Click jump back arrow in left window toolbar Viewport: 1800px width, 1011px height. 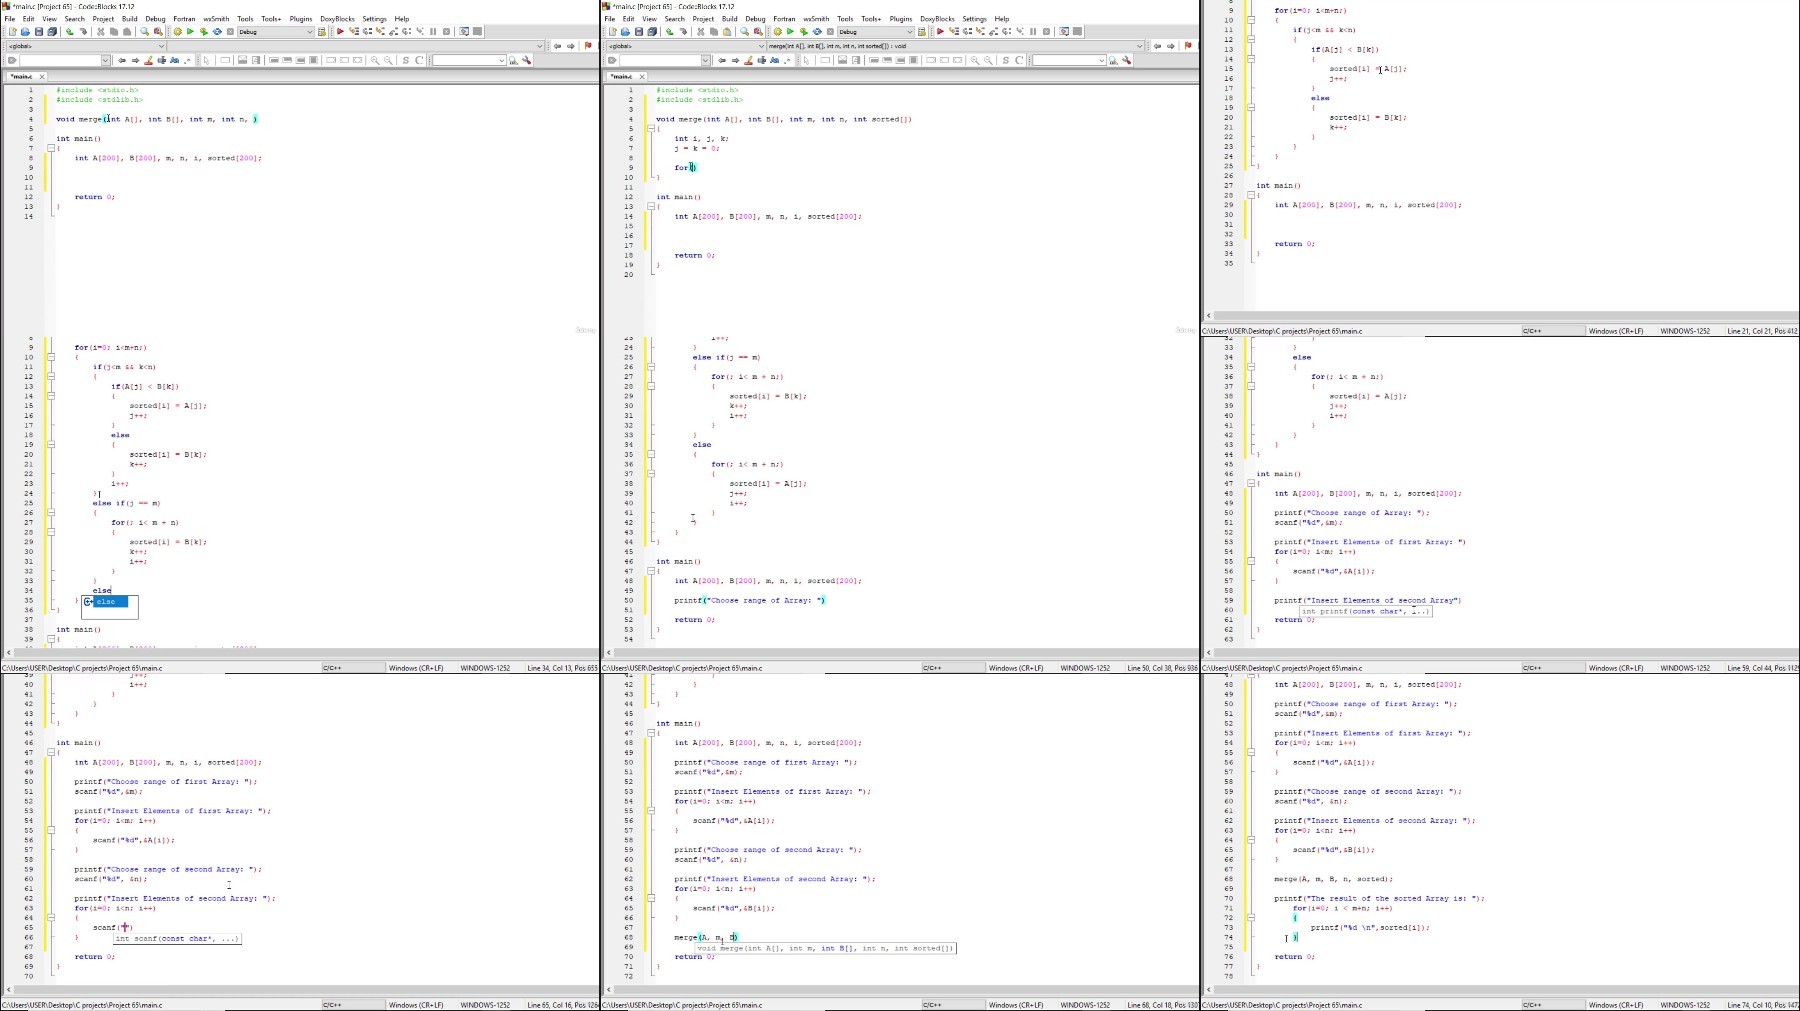point(557,45)
